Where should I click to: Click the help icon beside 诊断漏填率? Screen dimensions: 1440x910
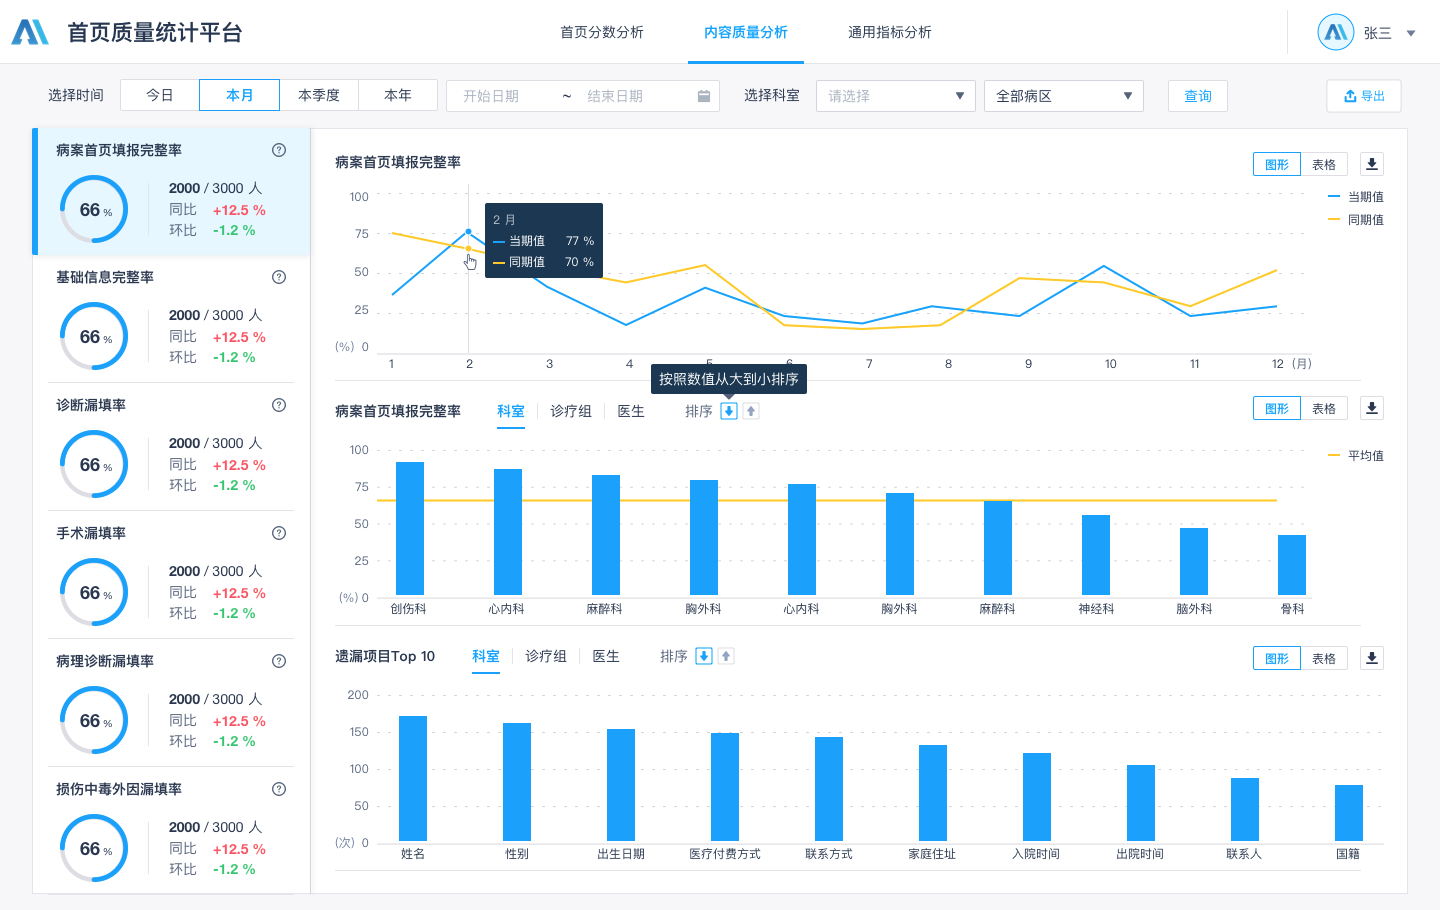[279, 405]
